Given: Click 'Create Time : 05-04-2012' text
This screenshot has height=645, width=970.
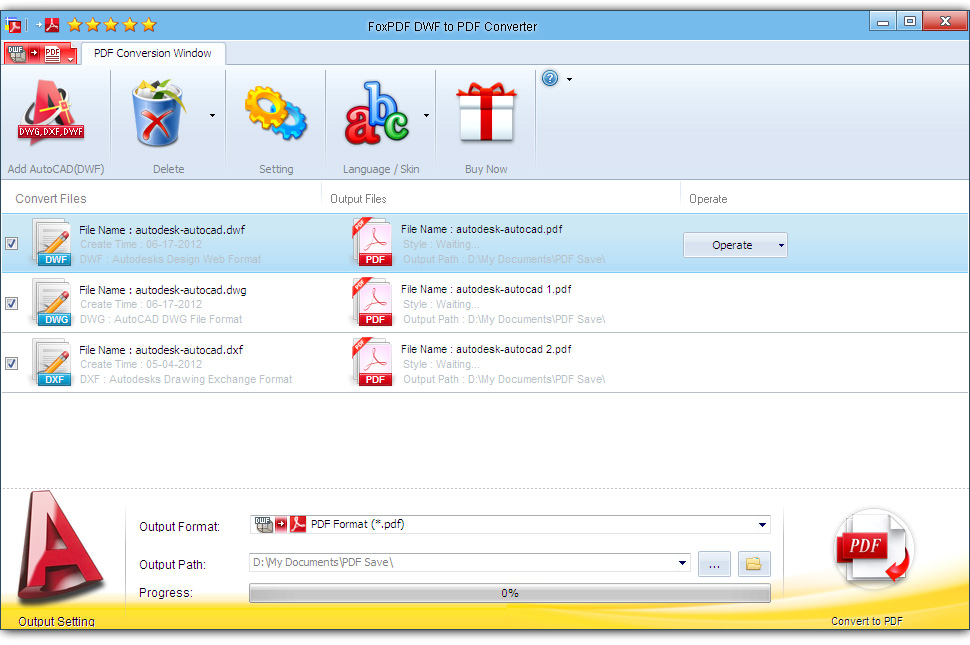Looking at the screenshot, I should [140, 364].
